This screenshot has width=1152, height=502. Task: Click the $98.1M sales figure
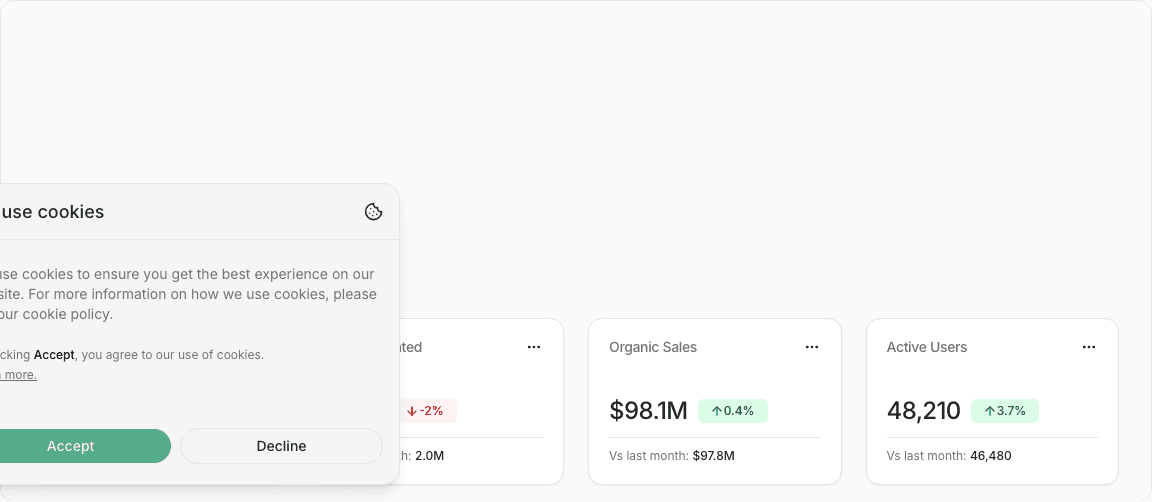648,411
